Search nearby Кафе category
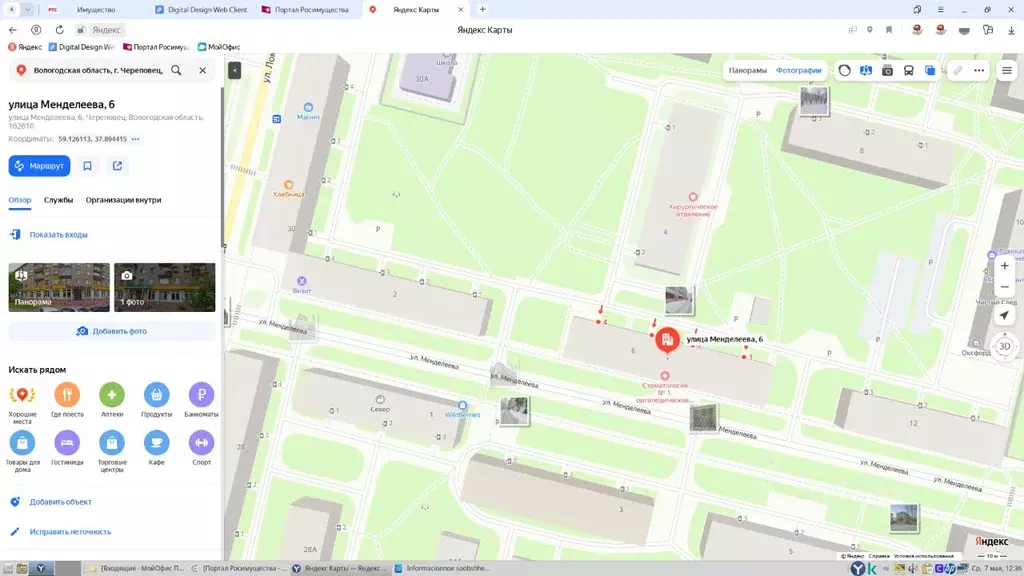The height and width of the screenshot is (576, 1024). pos(157,447)
